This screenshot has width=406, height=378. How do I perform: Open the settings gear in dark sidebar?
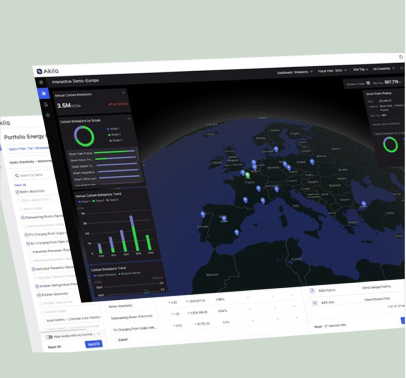click(x=48, y=115)
